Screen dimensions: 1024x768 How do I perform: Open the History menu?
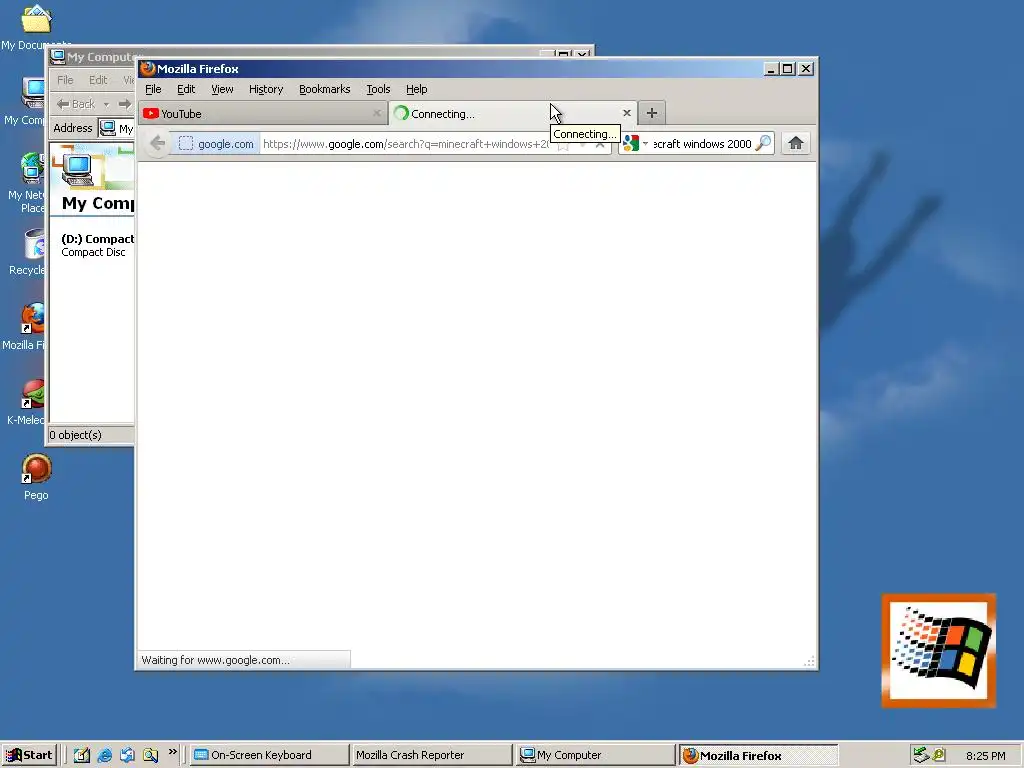[266, 89]
